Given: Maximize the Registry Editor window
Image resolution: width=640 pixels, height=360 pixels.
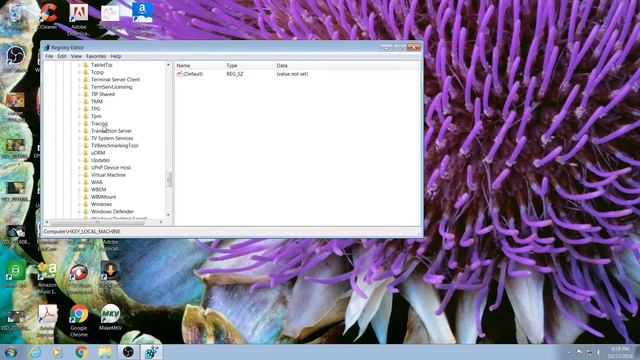Looking at the screenshot, I should click(400, 47).
